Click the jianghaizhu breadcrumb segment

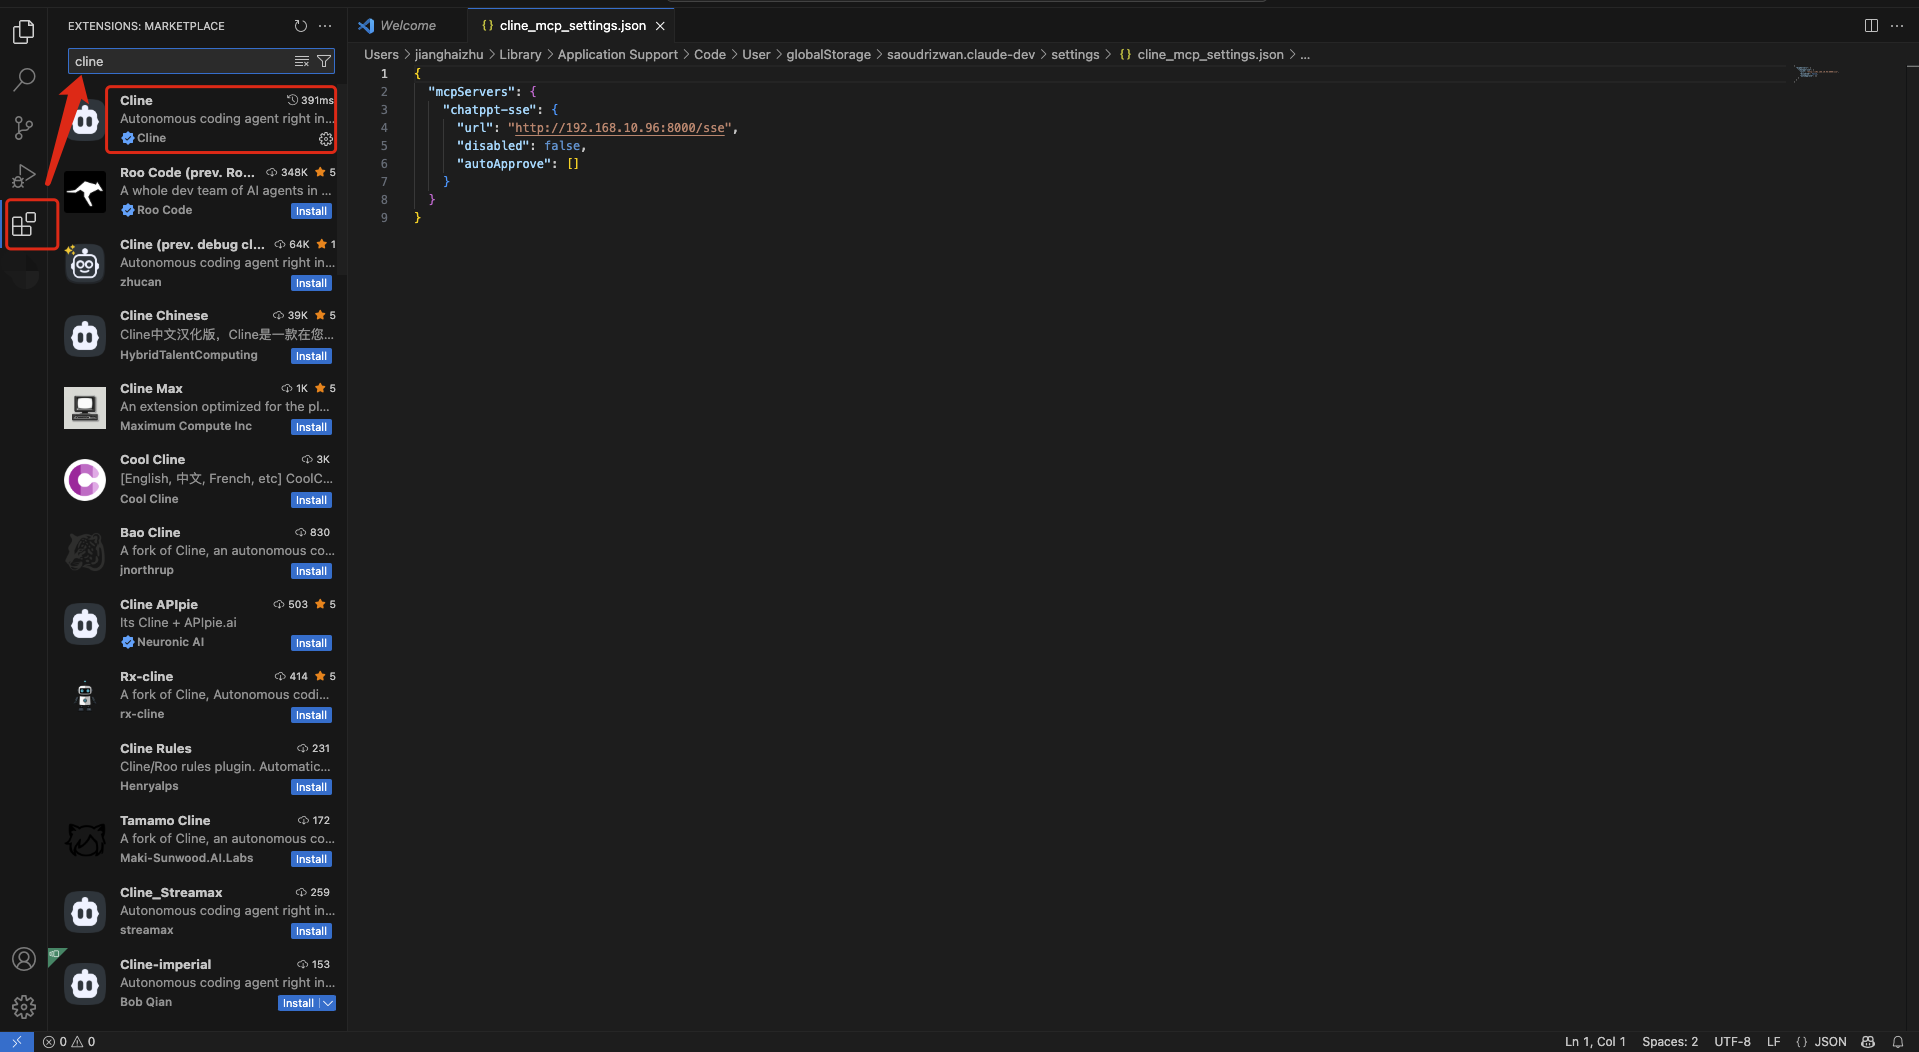coord(449,54)
